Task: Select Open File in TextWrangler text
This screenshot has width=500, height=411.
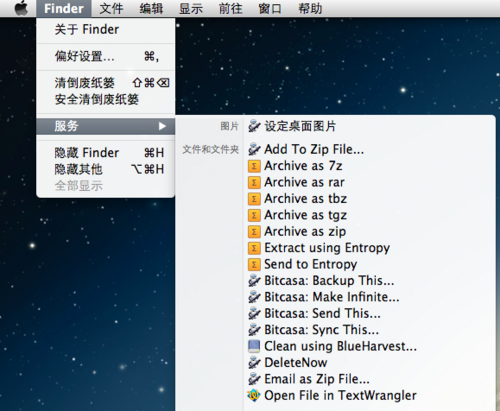Action: [340, 396]
